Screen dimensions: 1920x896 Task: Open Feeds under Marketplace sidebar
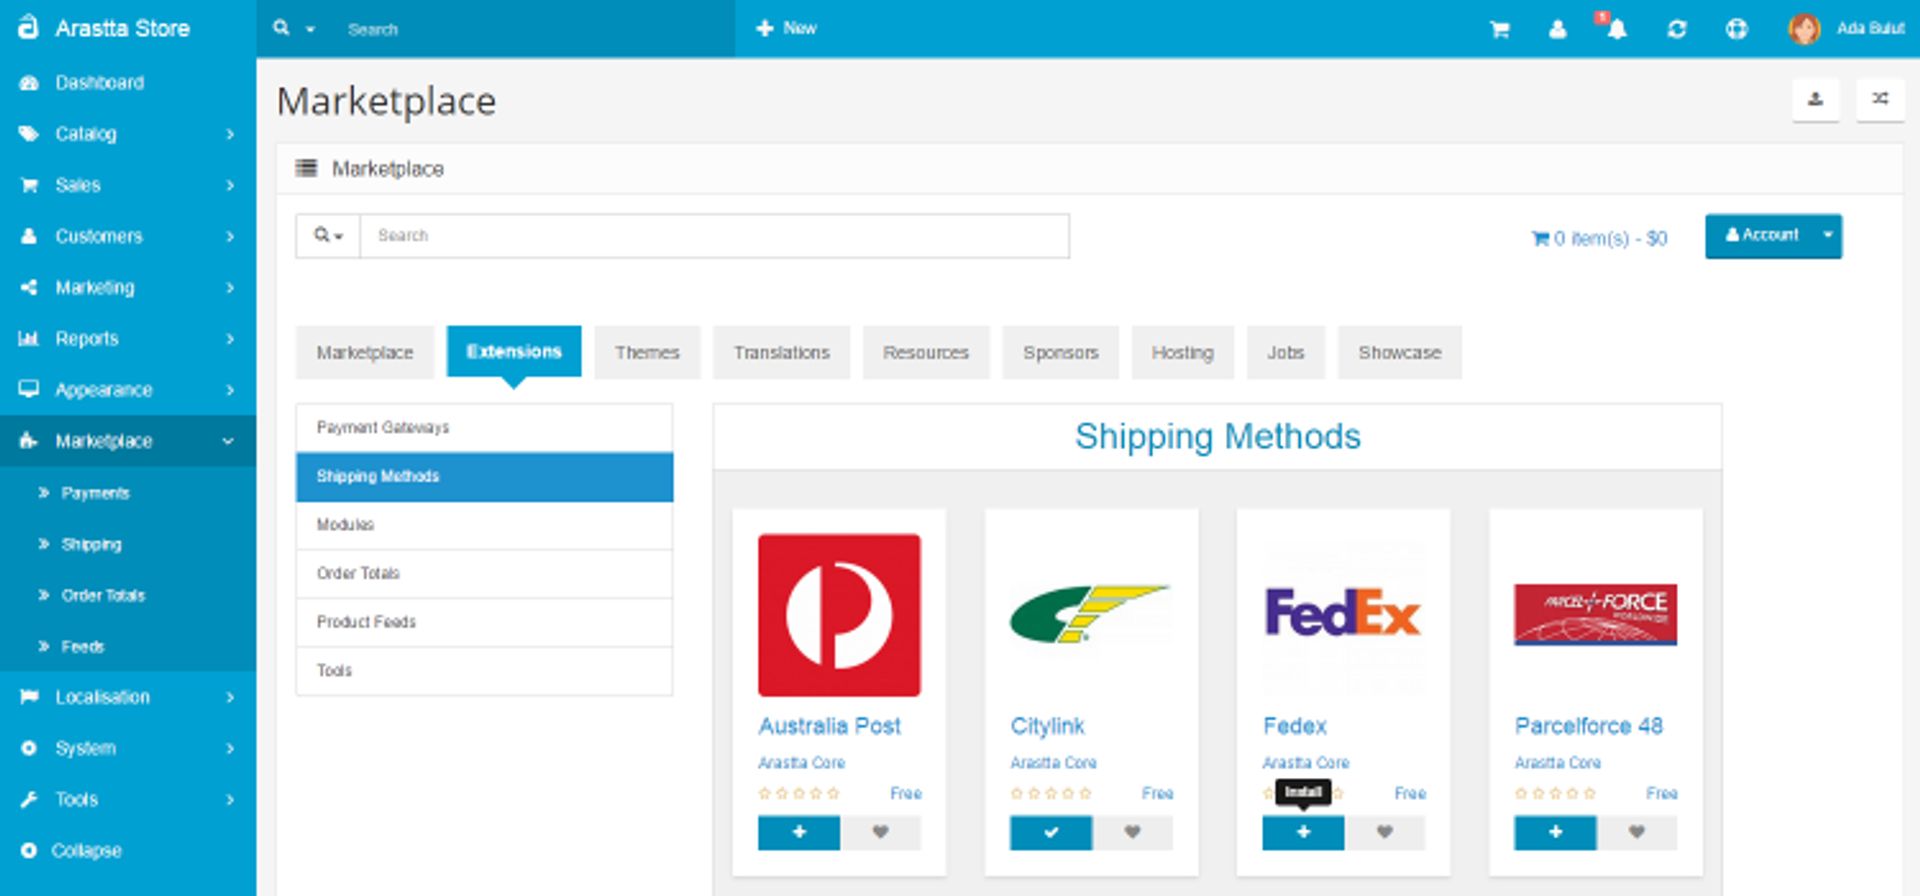[x=128, y=646]
